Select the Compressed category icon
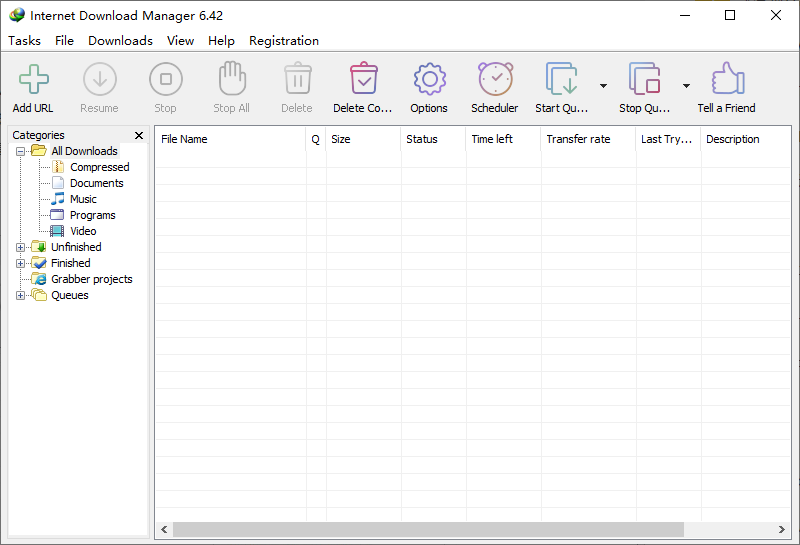The image size is (800, 545). [x=58, y=167]
